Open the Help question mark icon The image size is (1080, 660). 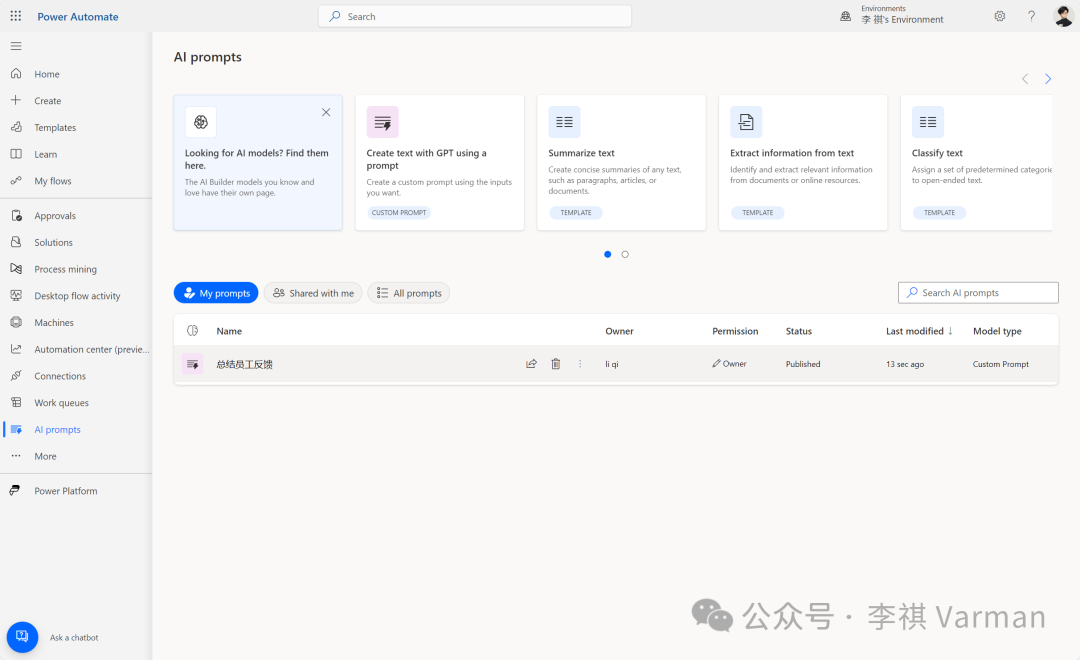coord(1031,16)
